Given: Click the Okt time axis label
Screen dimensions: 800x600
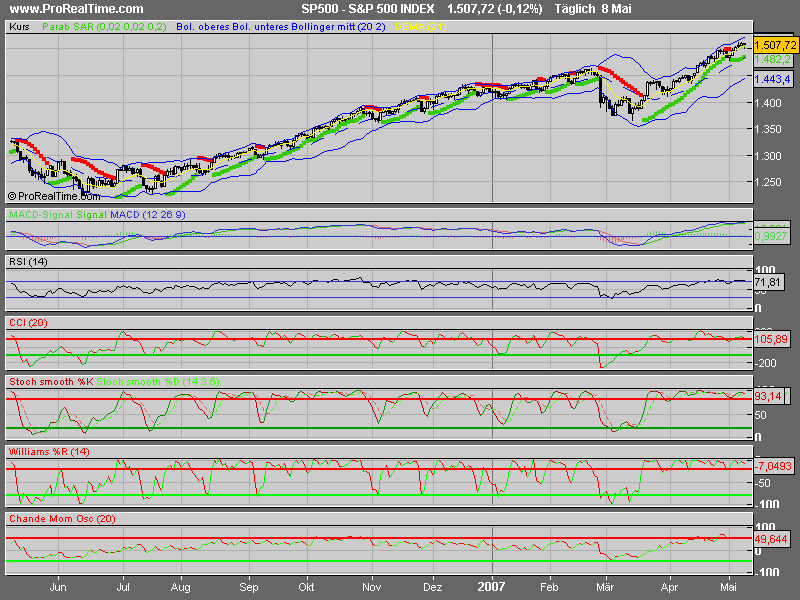Looking at the screenshot, I should coord(306,587).
